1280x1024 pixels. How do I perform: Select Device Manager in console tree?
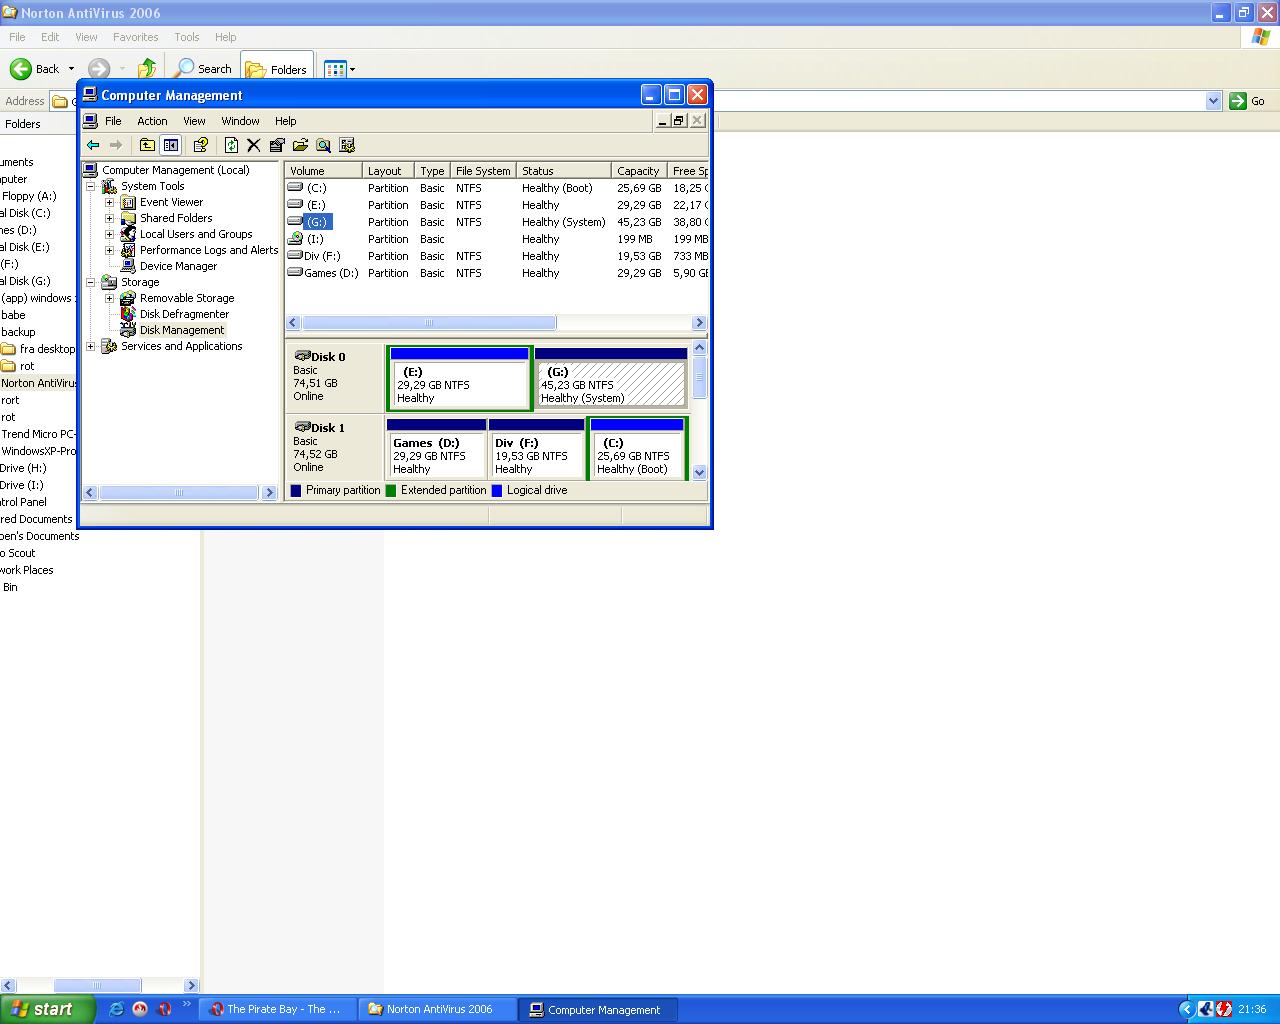tap(178, 266)
